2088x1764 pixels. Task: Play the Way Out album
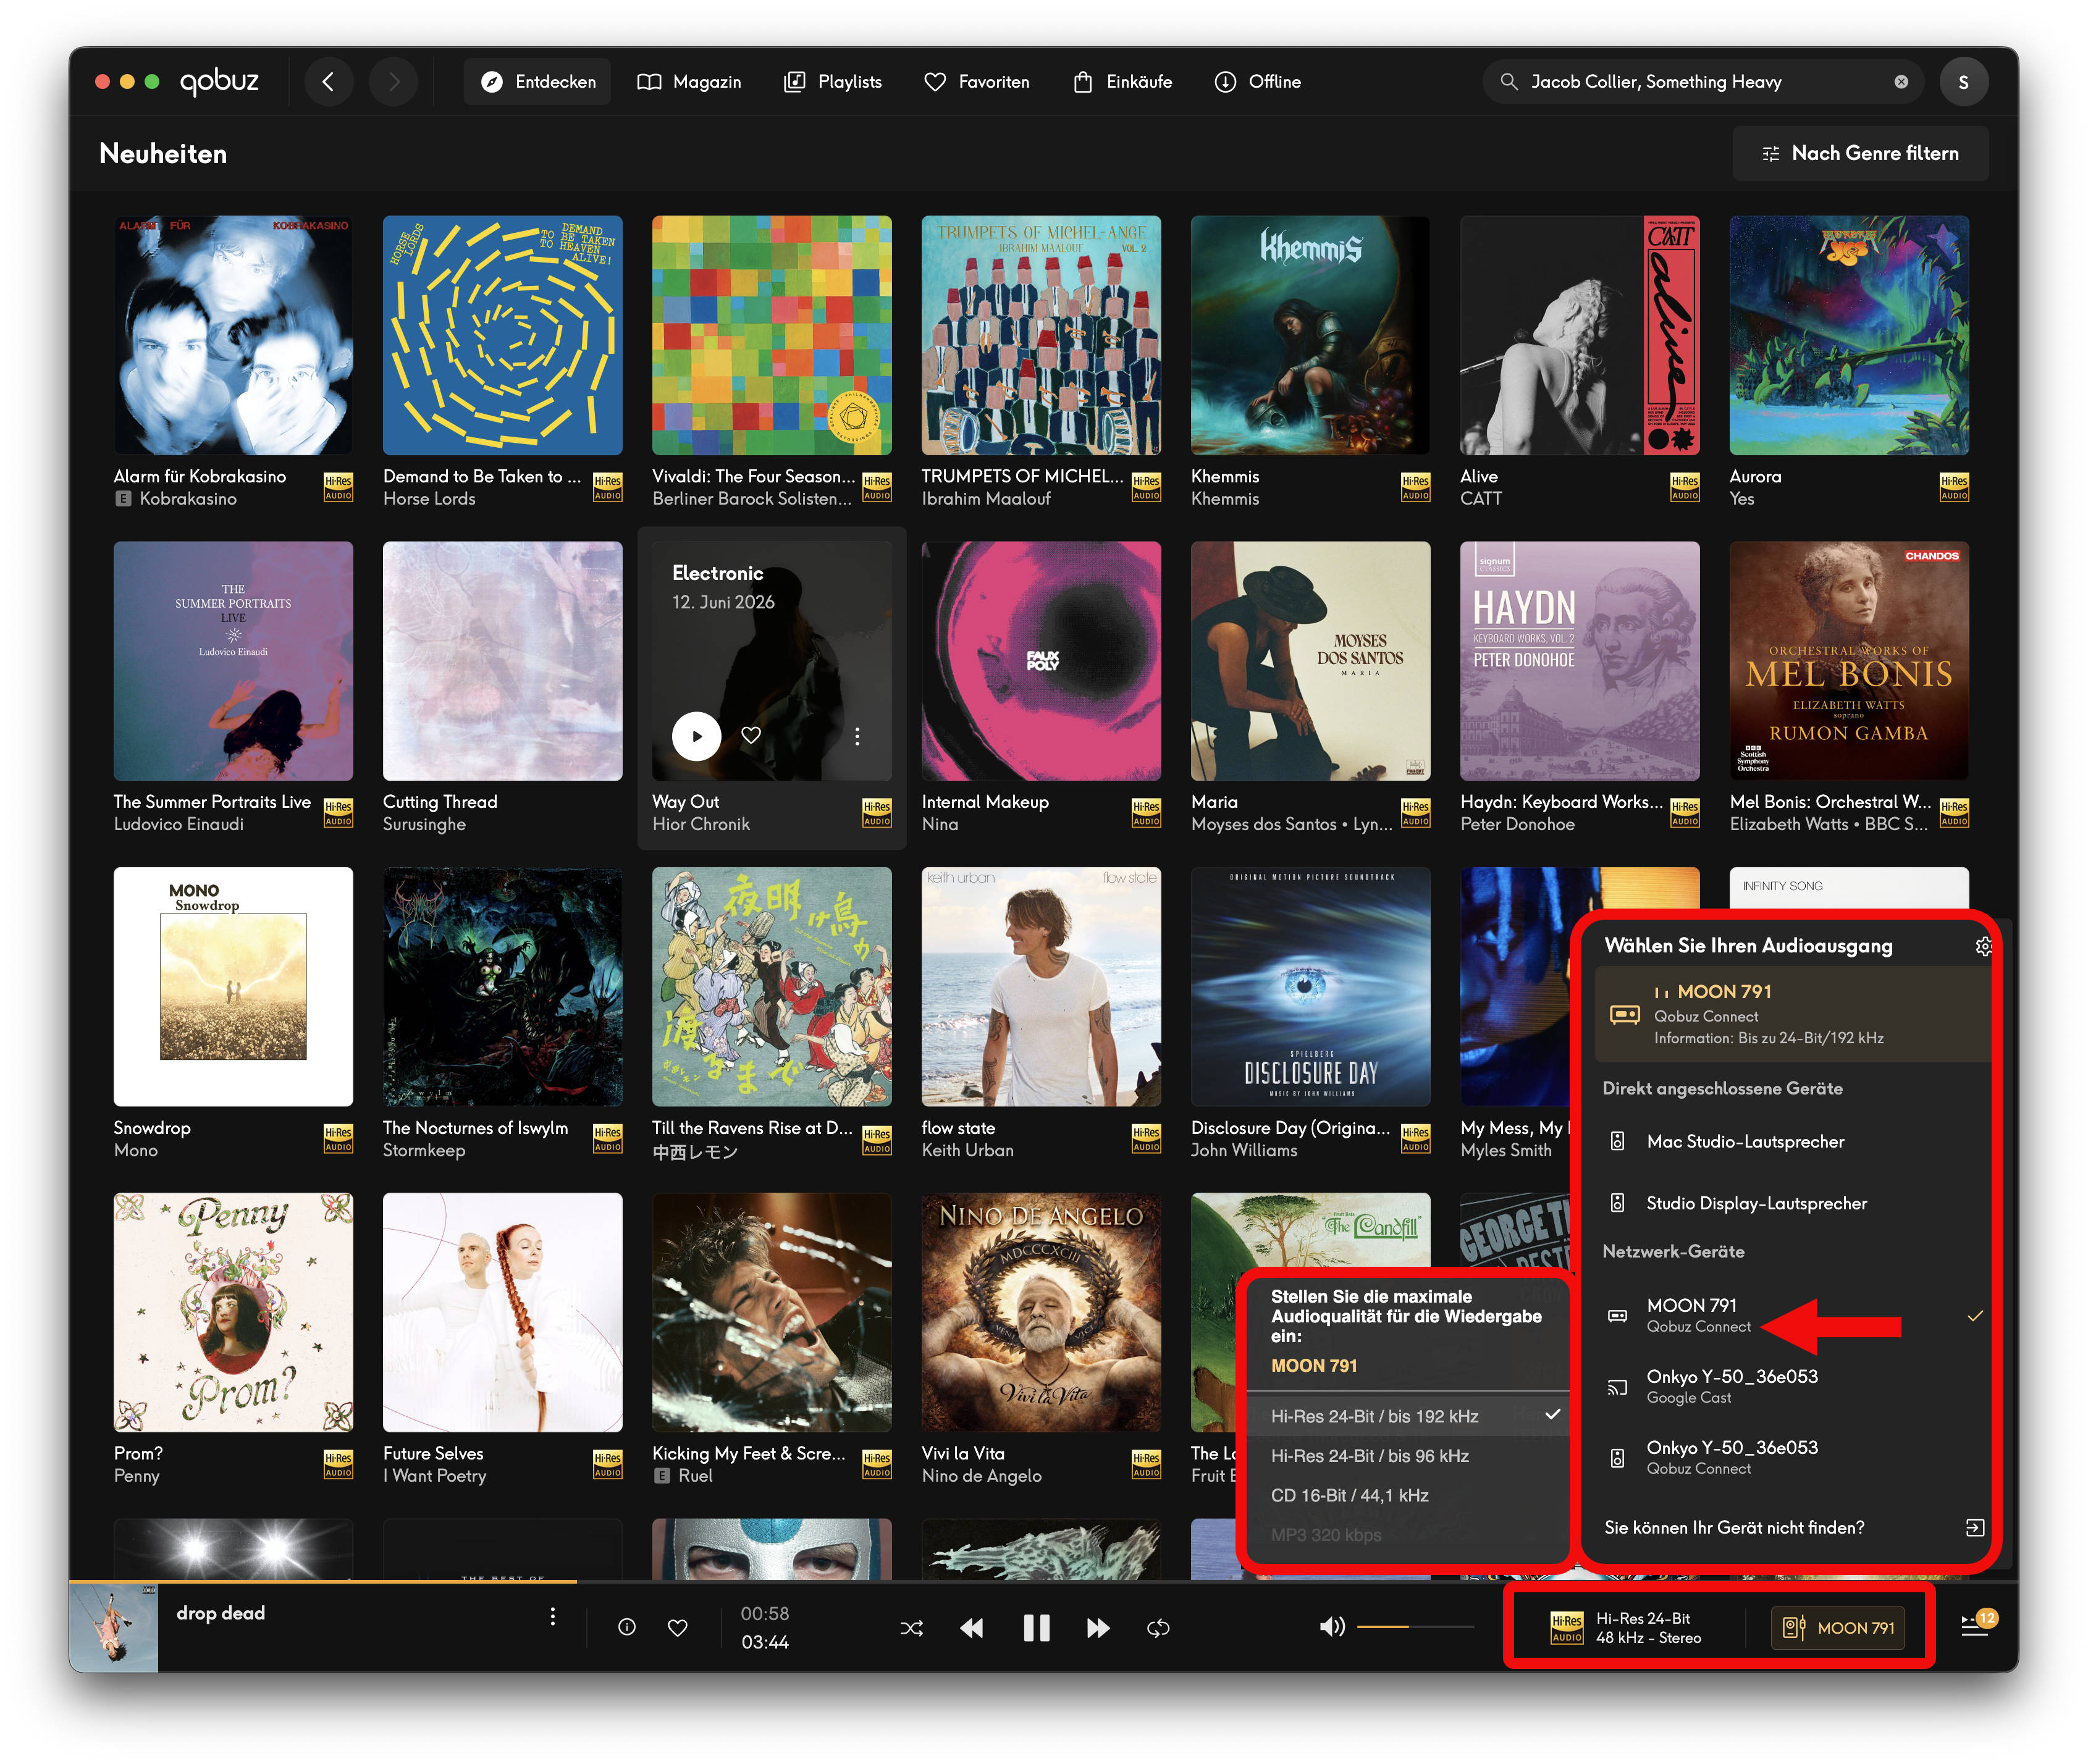697,736
